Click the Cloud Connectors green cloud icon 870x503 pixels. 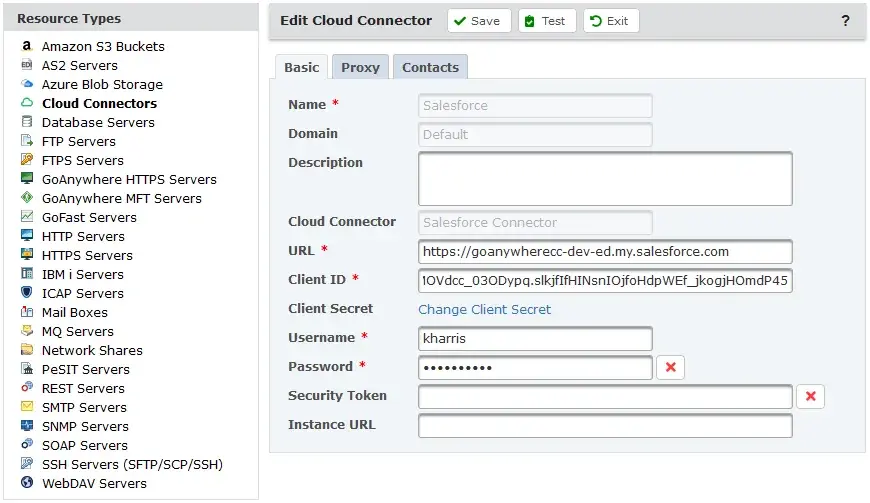(x=27, y=103)
